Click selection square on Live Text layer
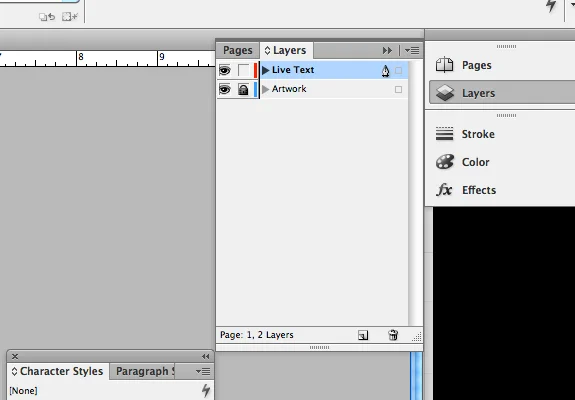Image resolution: width=575 pixels, height=400 pixels. point(399,71)
